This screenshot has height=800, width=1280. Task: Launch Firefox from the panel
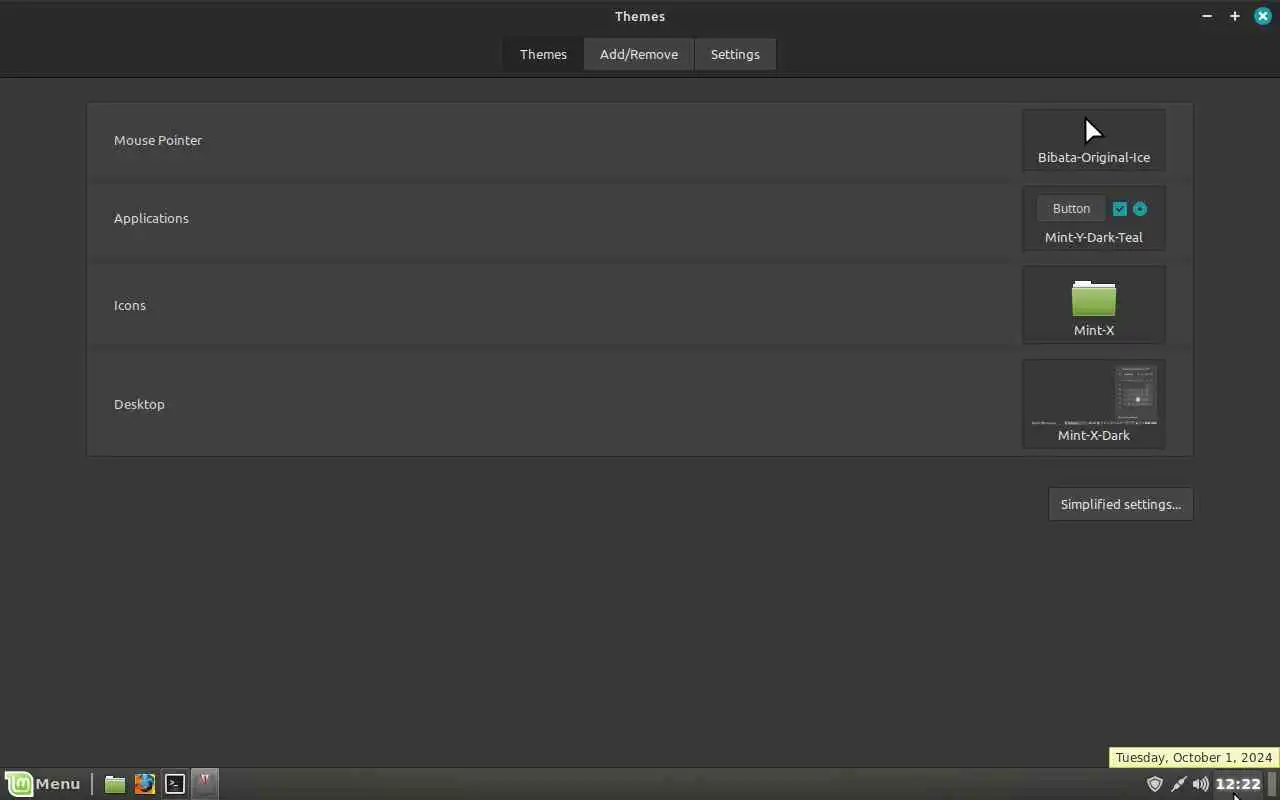(x=145, y=784)
